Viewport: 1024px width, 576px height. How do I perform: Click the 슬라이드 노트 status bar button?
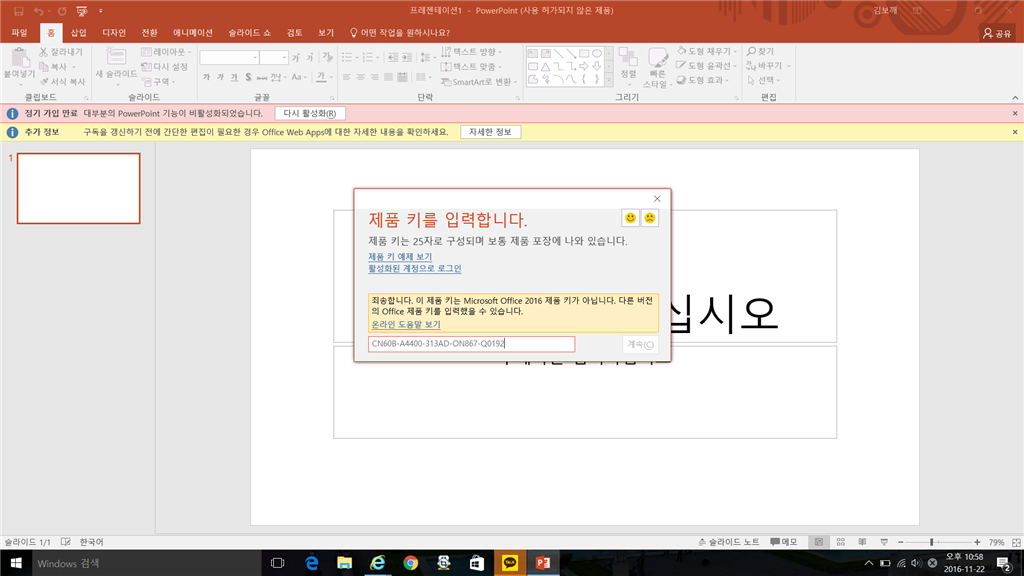(728, 542)
